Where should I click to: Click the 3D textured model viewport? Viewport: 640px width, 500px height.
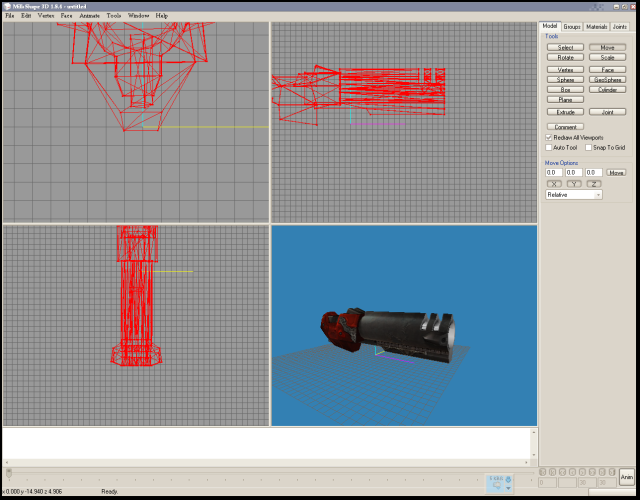[x=404, y=325]
